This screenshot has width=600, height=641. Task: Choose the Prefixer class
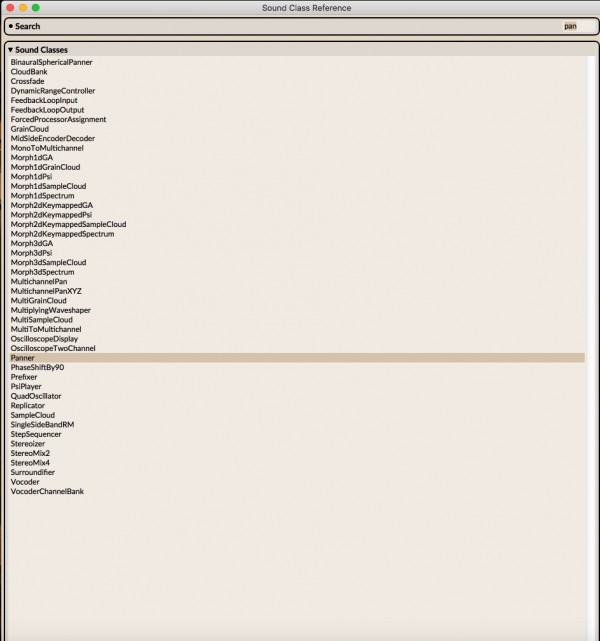coord(24,377)
